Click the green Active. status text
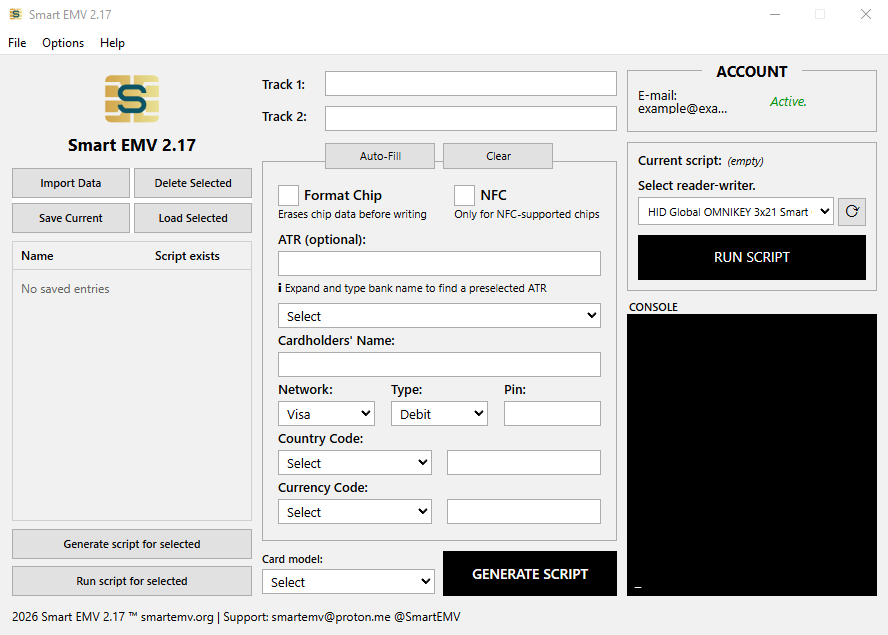The height and width of the screenshot is (635, 888). [x=788, y=102]
